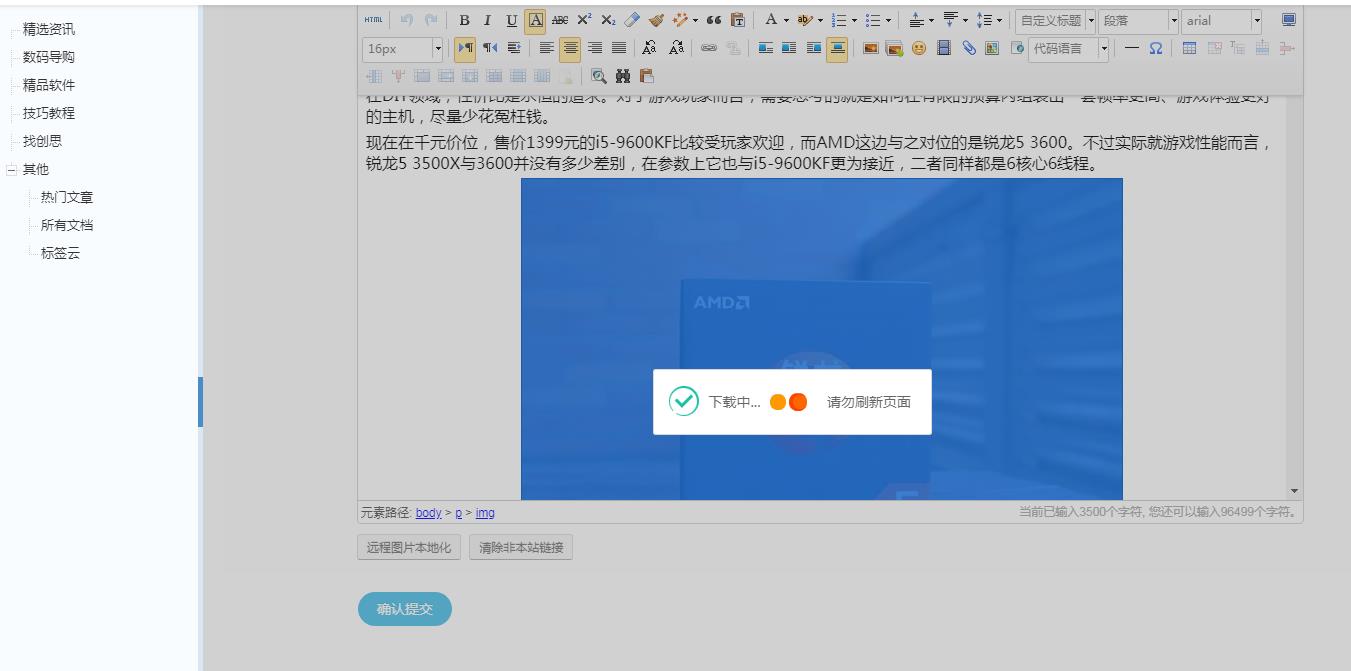
Task: Toggle fullscreen editor mode
Action: [x=1289, y=20]
